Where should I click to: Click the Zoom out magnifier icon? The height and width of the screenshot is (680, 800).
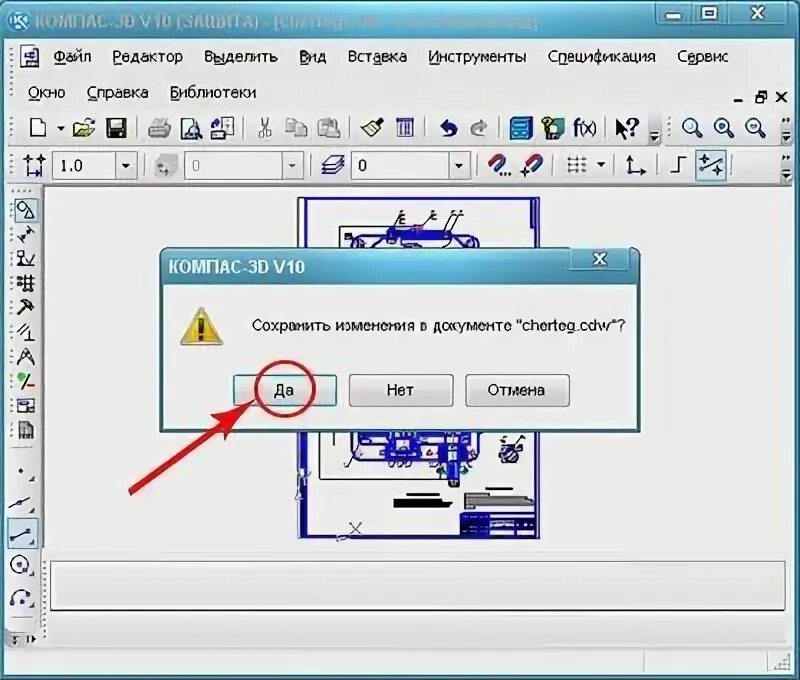[x=756, y=128]
